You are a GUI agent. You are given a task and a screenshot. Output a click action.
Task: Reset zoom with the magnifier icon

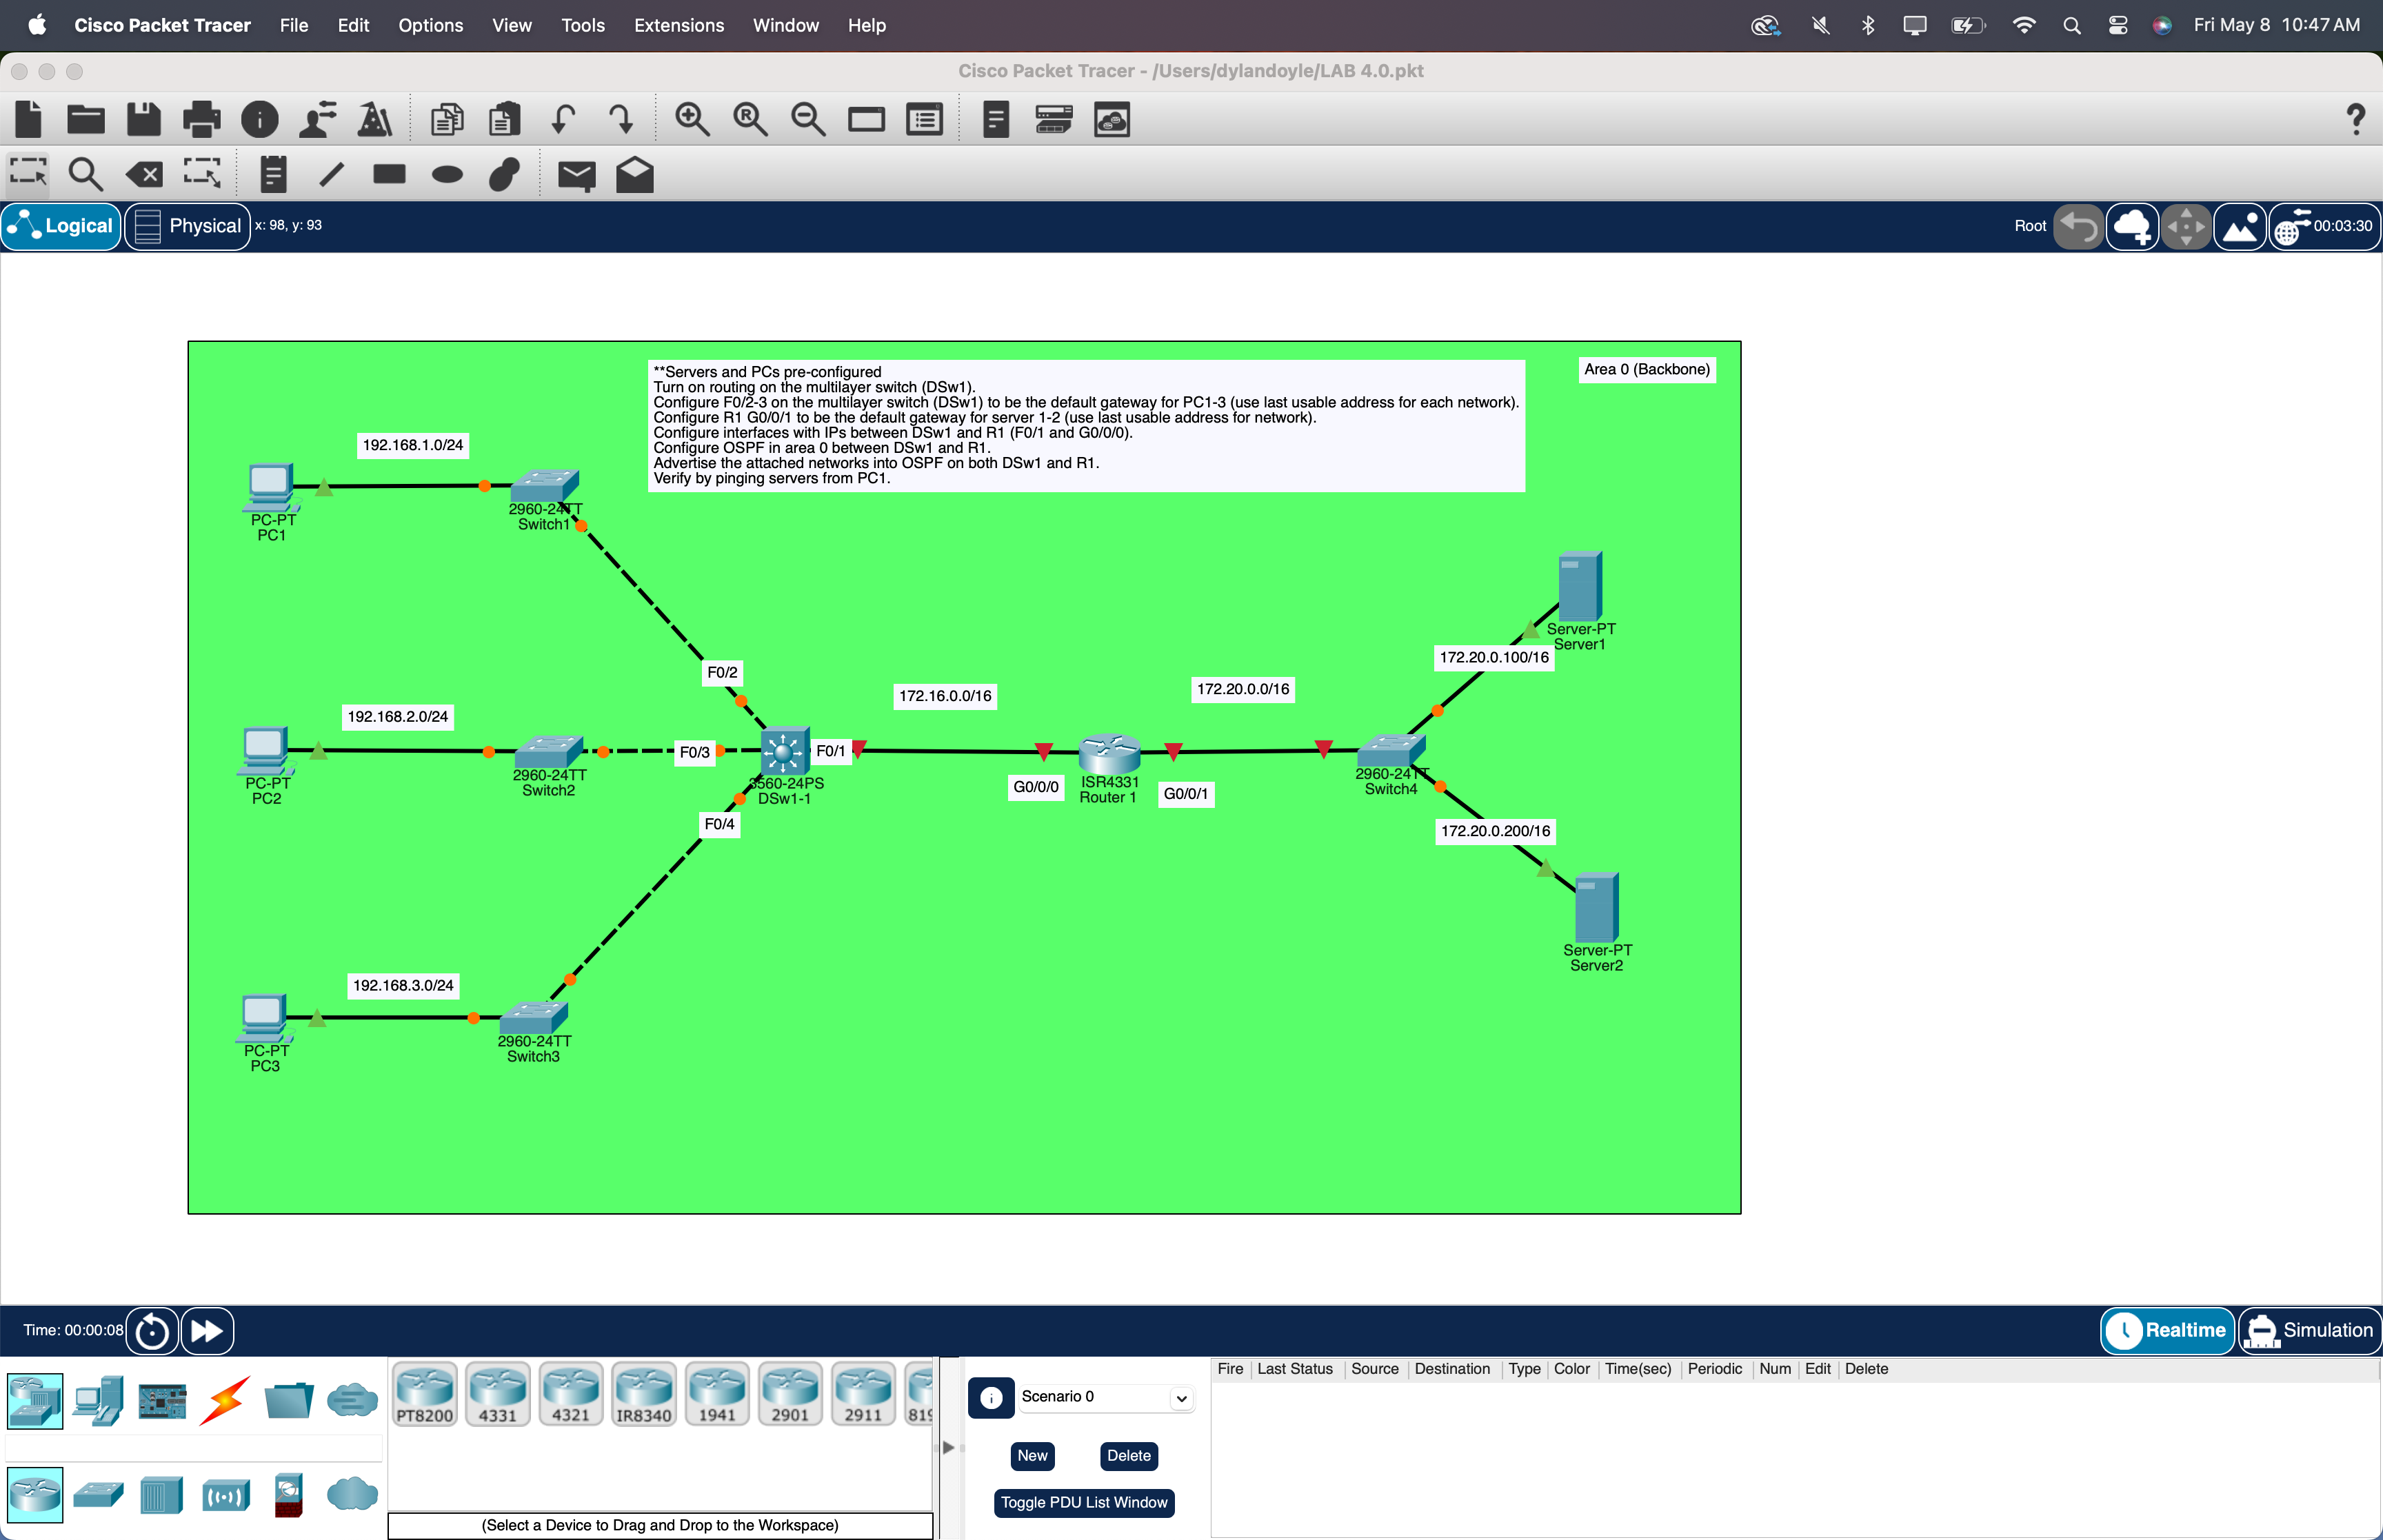click(750, 120)
